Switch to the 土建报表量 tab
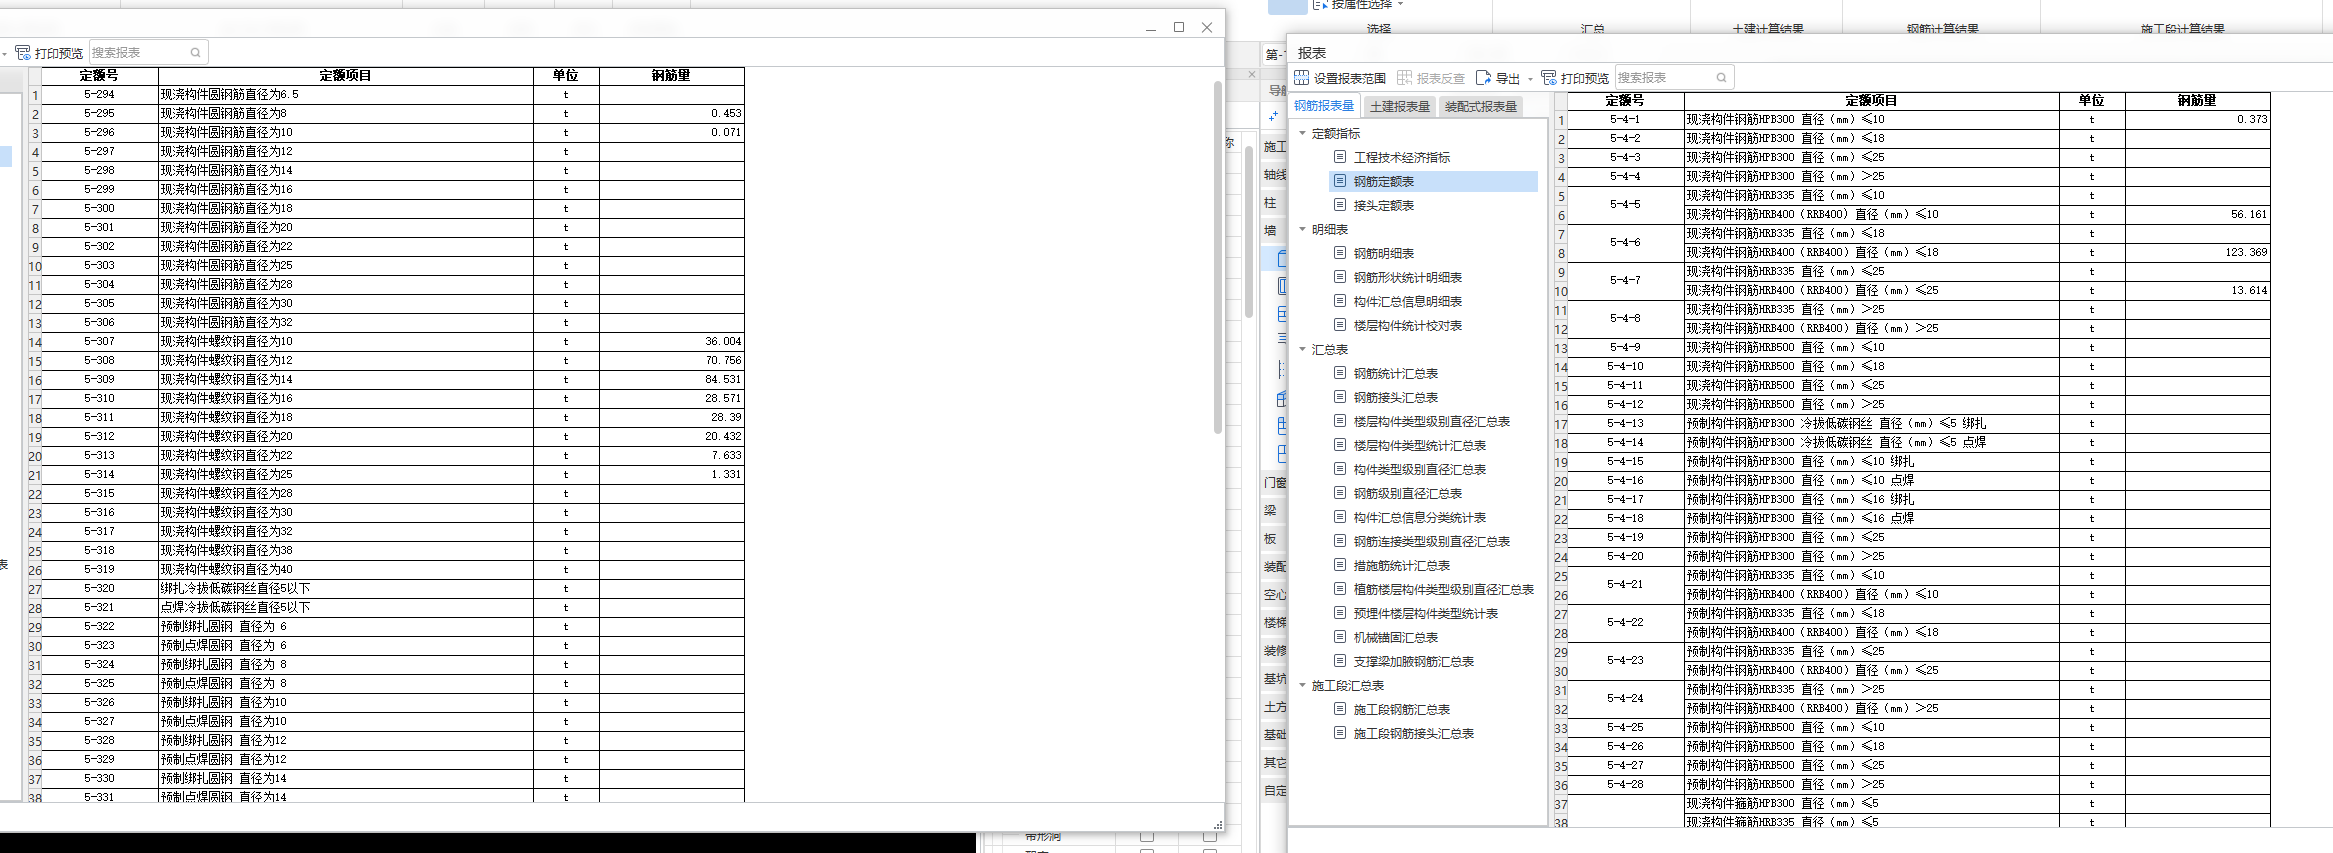Screen dimensions: 2333x853 tap(1400, 107)
